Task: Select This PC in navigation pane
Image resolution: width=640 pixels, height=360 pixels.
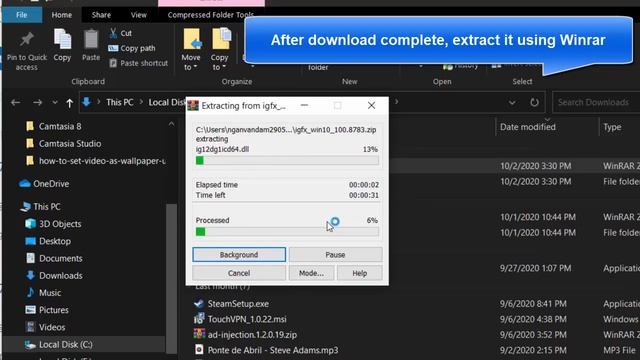Action: (47, 207)
